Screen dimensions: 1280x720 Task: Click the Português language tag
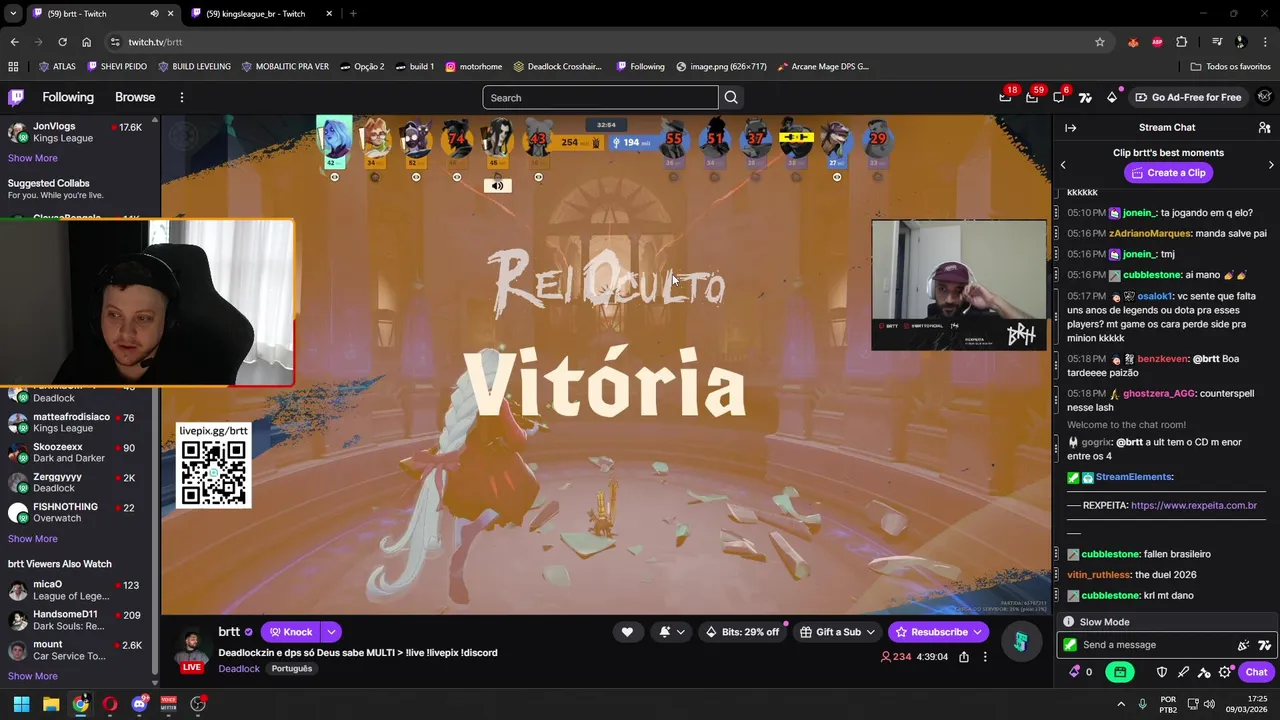(292, 669)
